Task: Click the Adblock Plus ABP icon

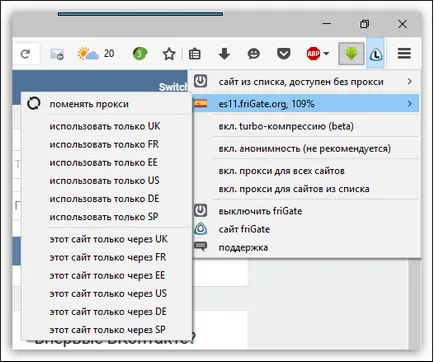Action: tap(313, 54)
